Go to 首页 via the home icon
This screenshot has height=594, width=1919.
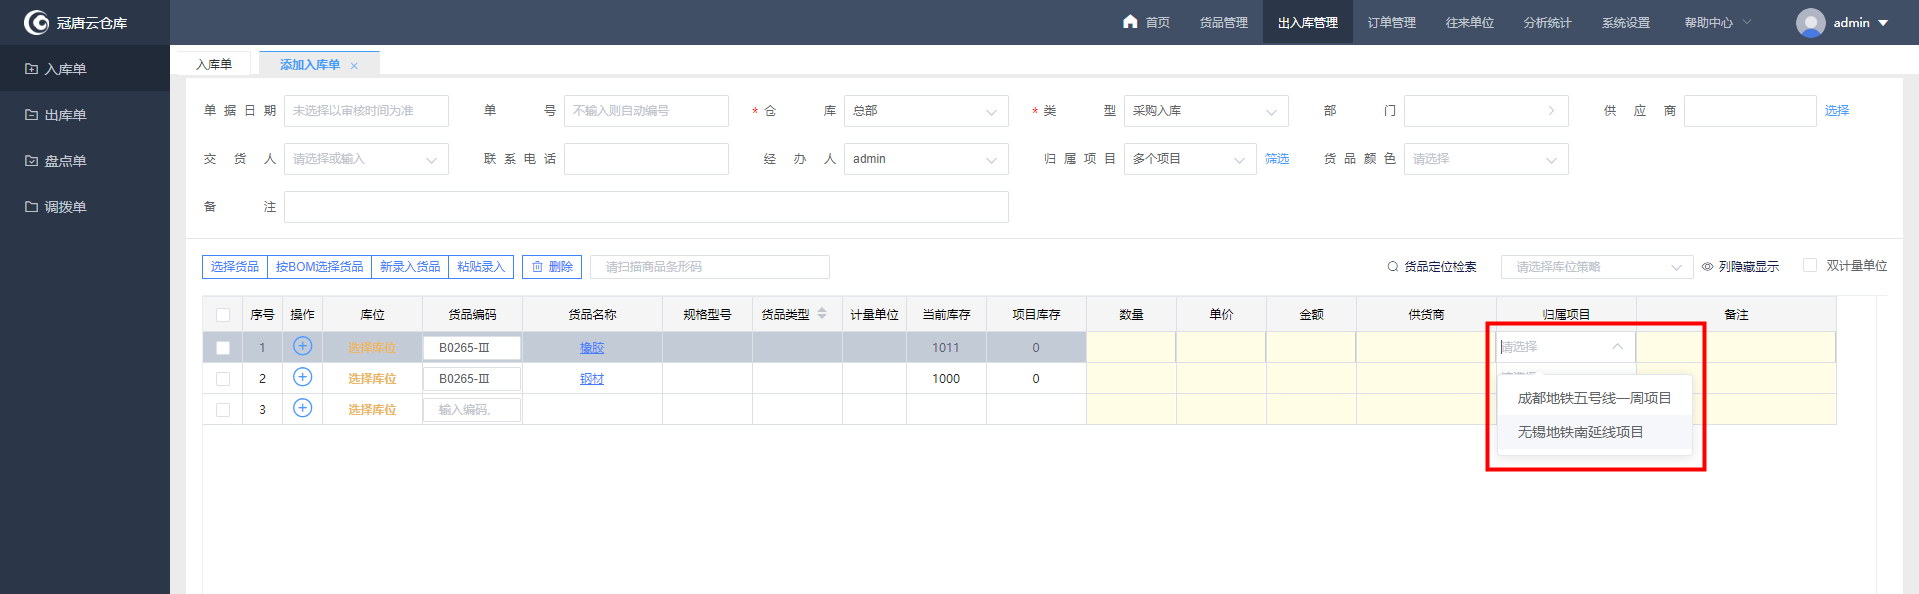click(1130, 21)
